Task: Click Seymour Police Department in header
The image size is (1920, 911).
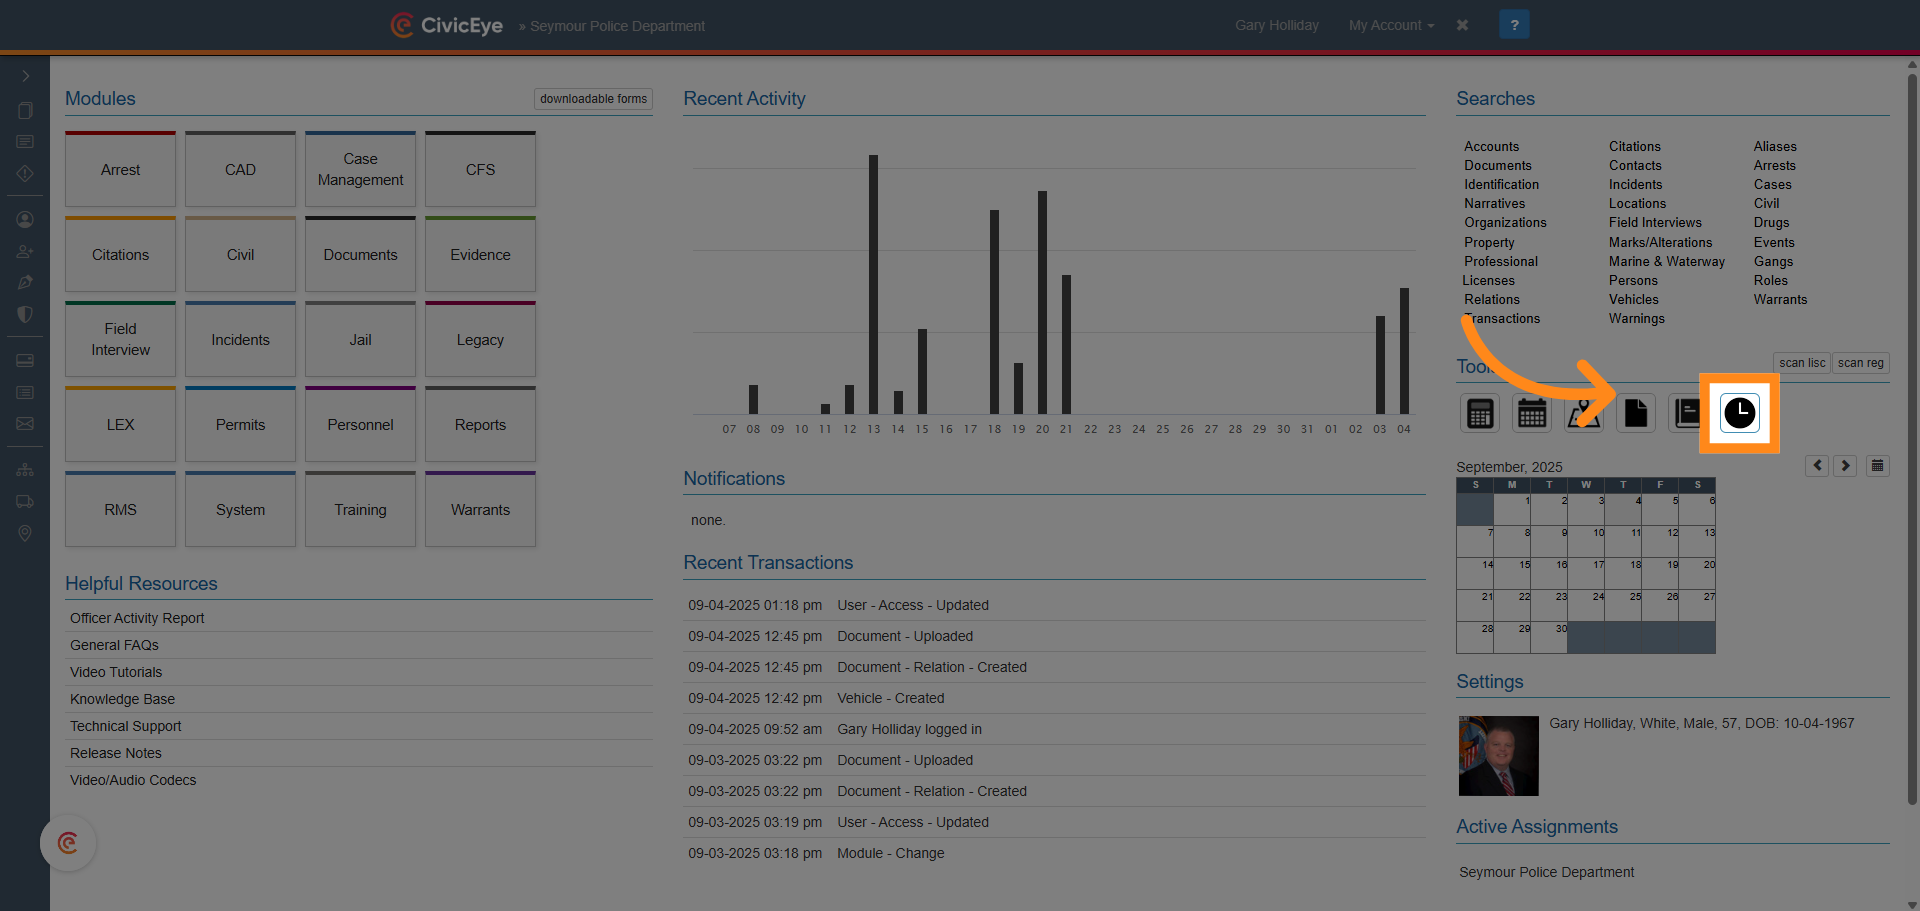Action: [x=617, y=26]
